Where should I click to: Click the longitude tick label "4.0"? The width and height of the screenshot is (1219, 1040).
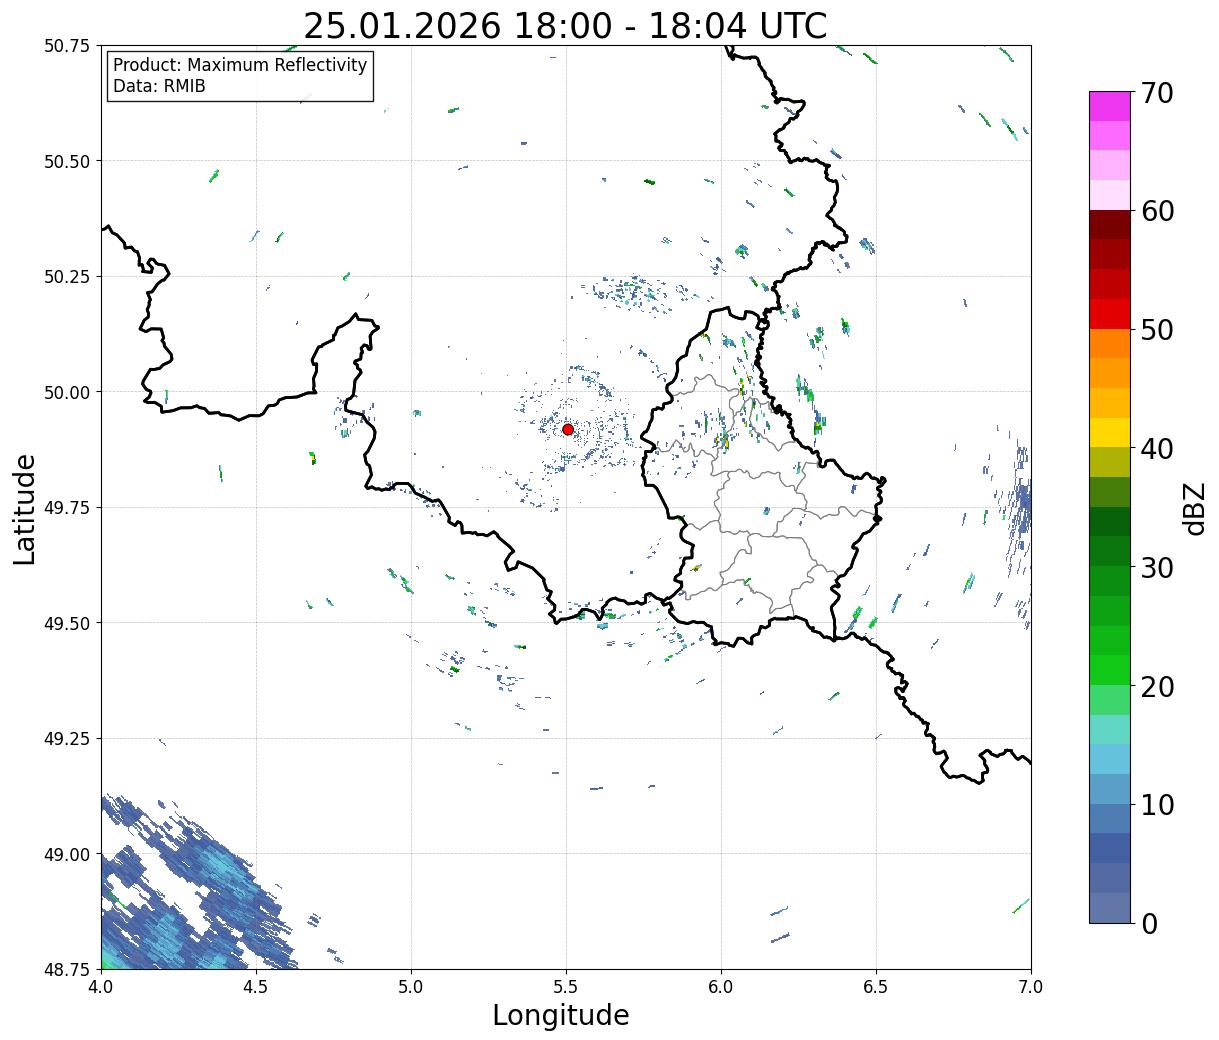[100, 987]
